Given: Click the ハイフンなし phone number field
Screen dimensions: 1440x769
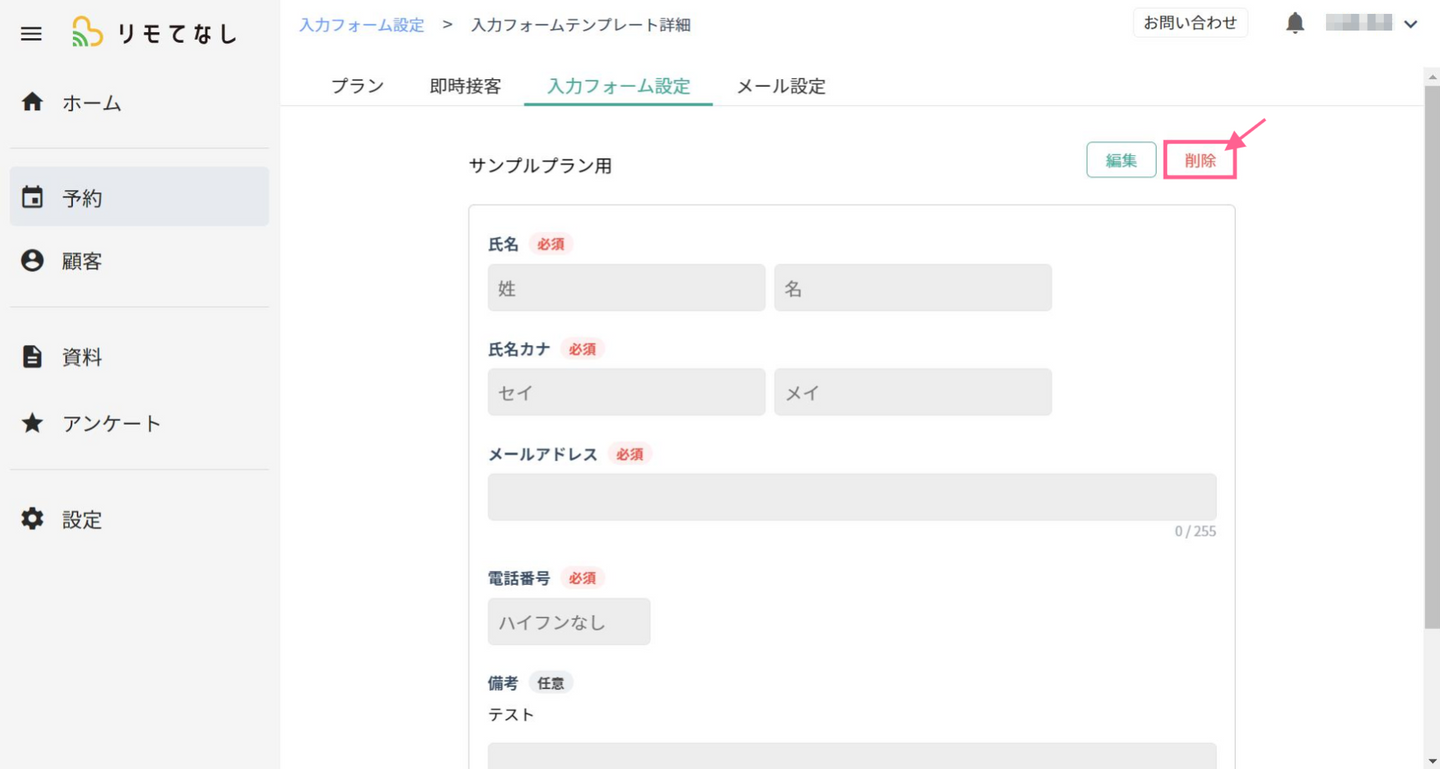Looking at the screenshot, I should click(x=569, y=622).
